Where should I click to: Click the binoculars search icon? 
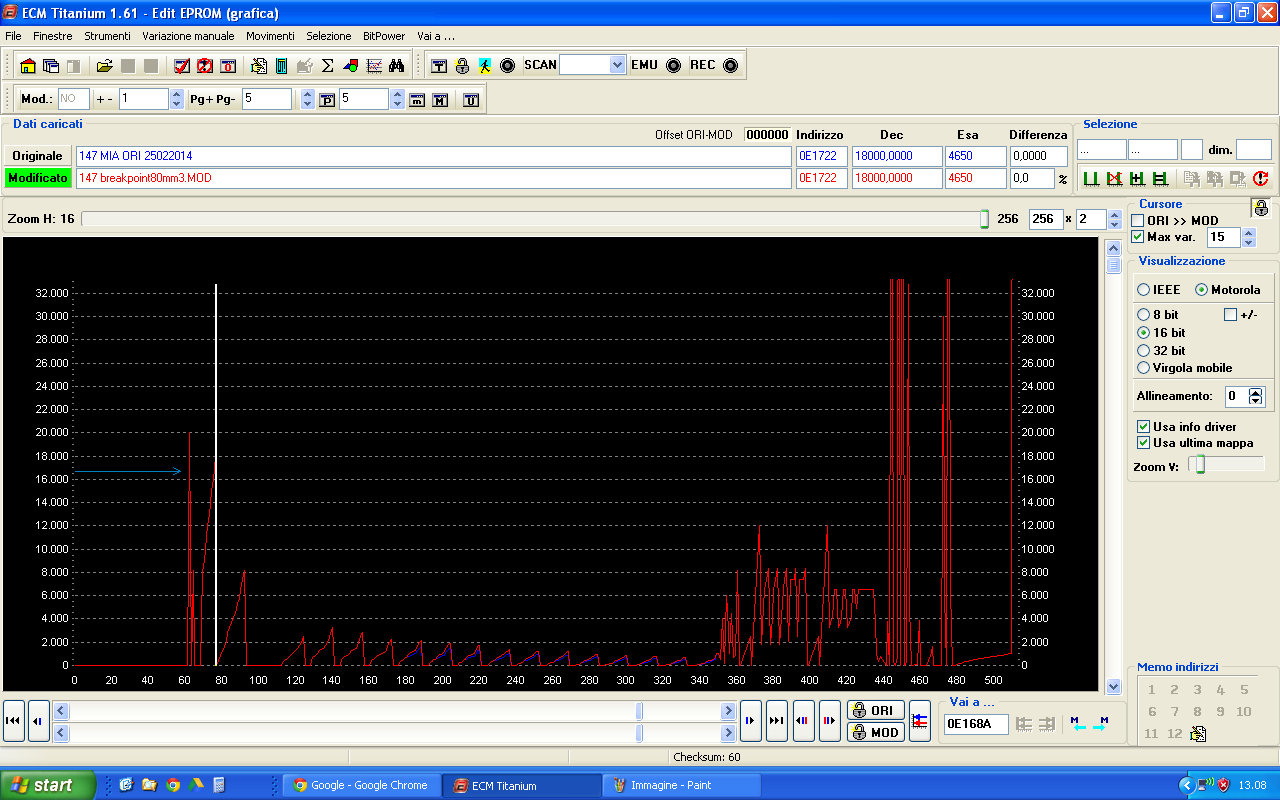pyautogui.click(x=397, y=66)
